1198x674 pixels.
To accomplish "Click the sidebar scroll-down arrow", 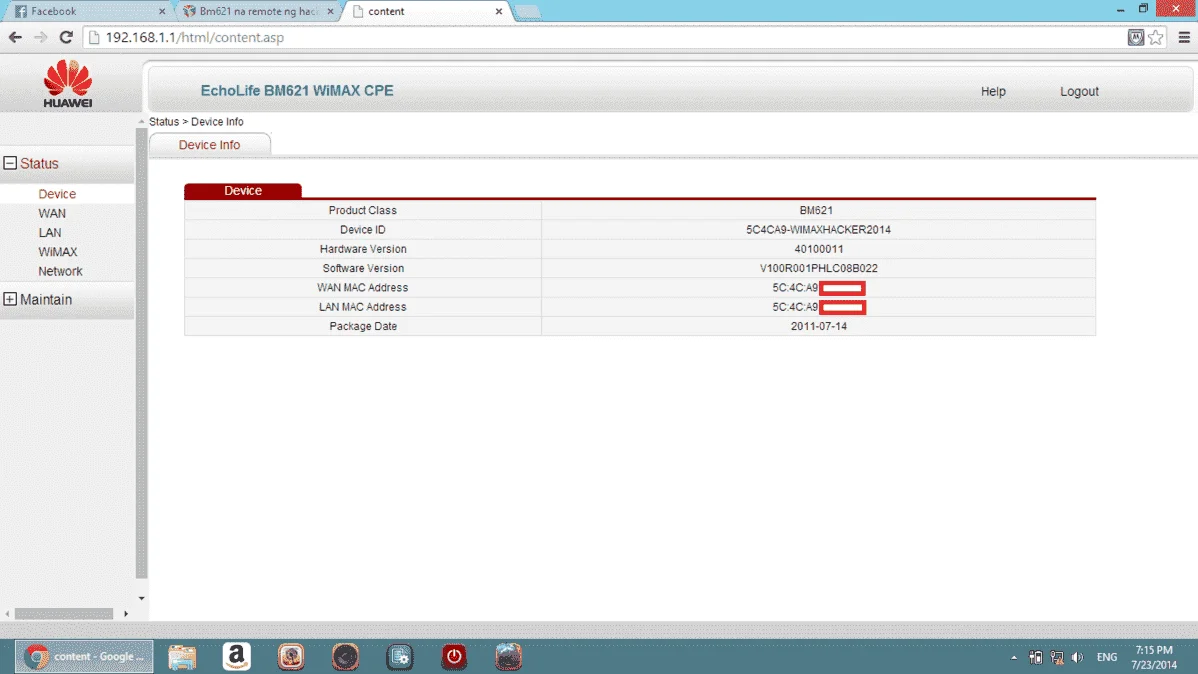I will coord(141,598).
